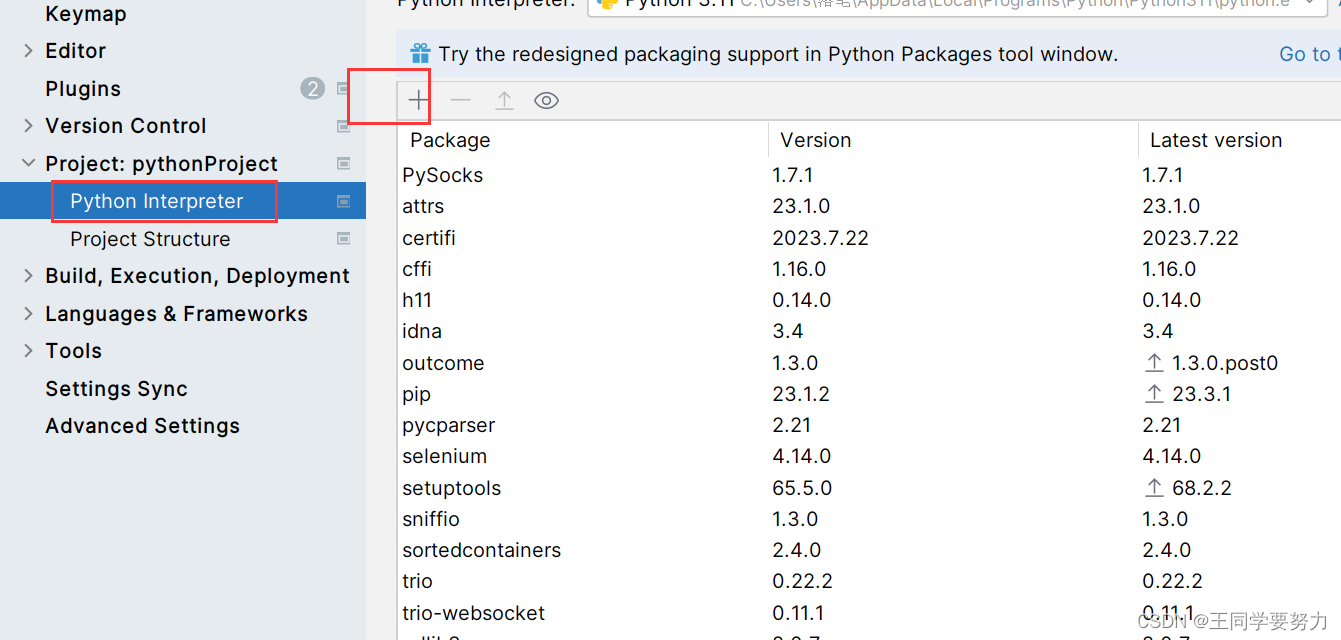The height and width of the screenshot is (640, 1341).
Task: Expand the Version Control section
Action: (28, 126)
